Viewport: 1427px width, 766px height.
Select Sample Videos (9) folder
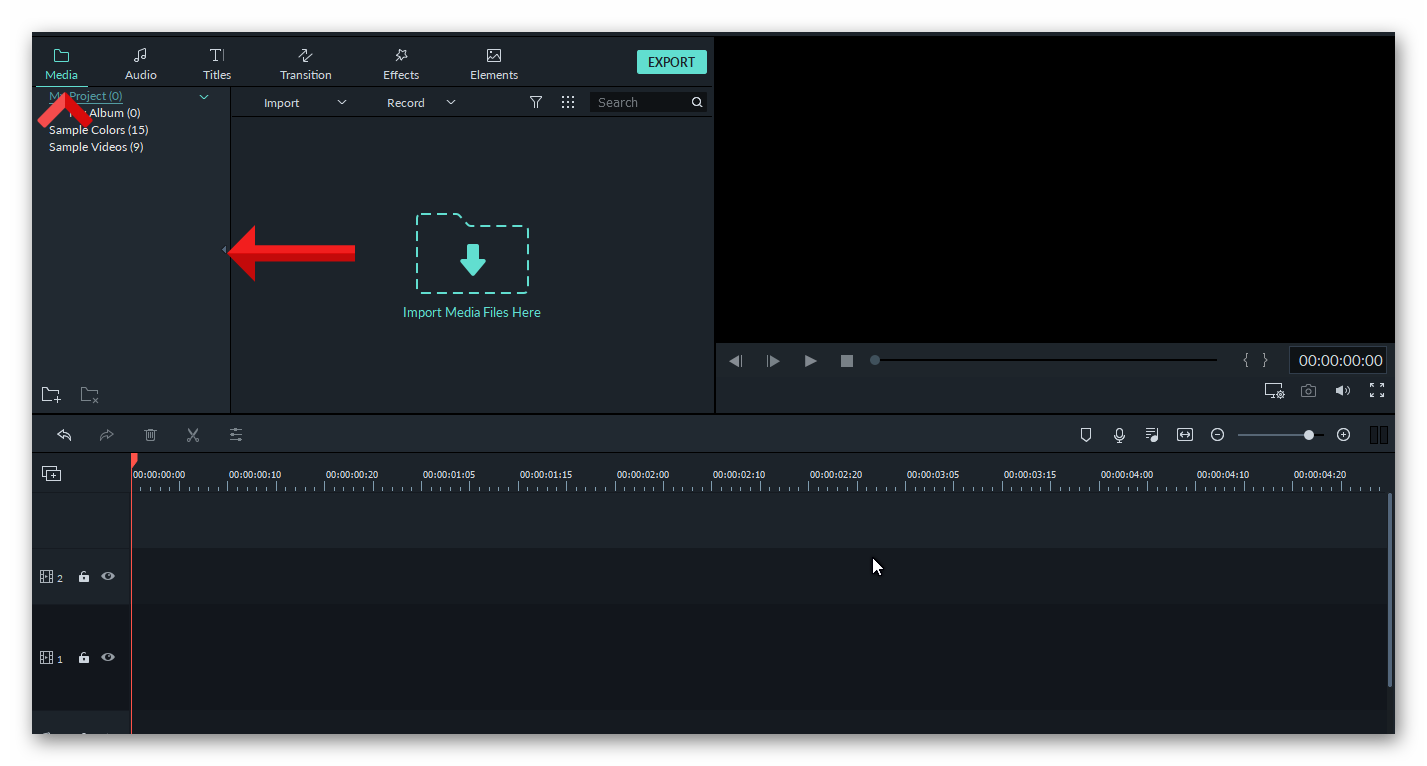point(96,147)
